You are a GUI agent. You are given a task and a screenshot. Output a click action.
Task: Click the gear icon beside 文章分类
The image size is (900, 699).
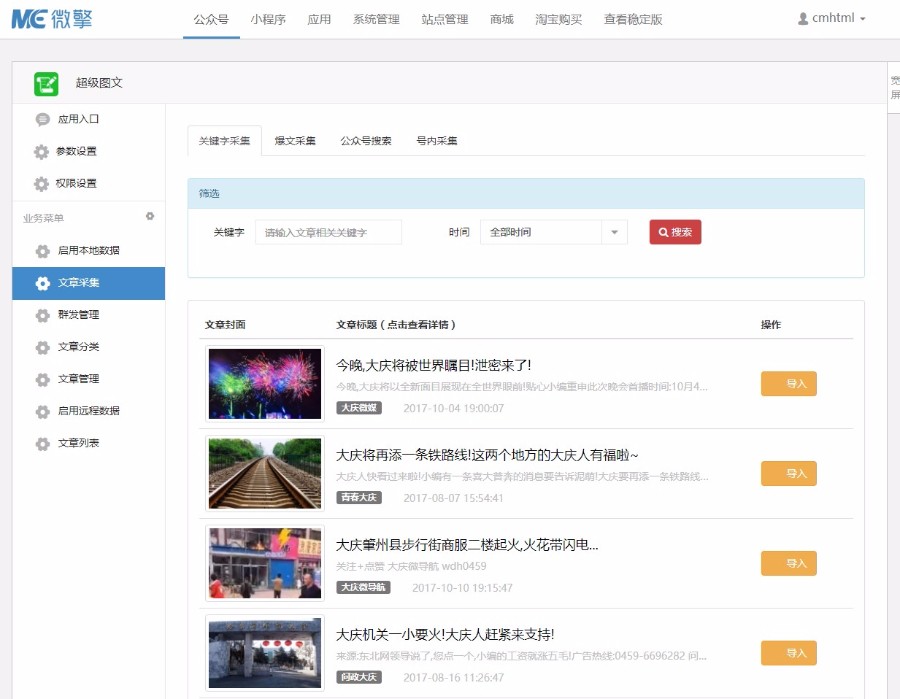pyautogui.click(x=42, y=347)
